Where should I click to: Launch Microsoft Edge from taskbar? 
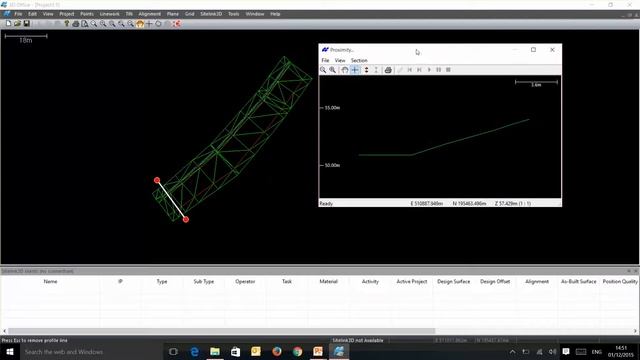194,351
